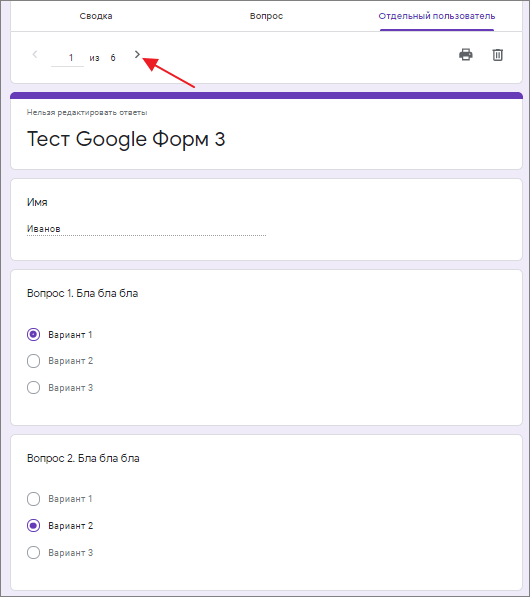Screen dimensions: 530x597
Task: Click the Тест Google Форм 3 title
Action: tap(126, 139)
